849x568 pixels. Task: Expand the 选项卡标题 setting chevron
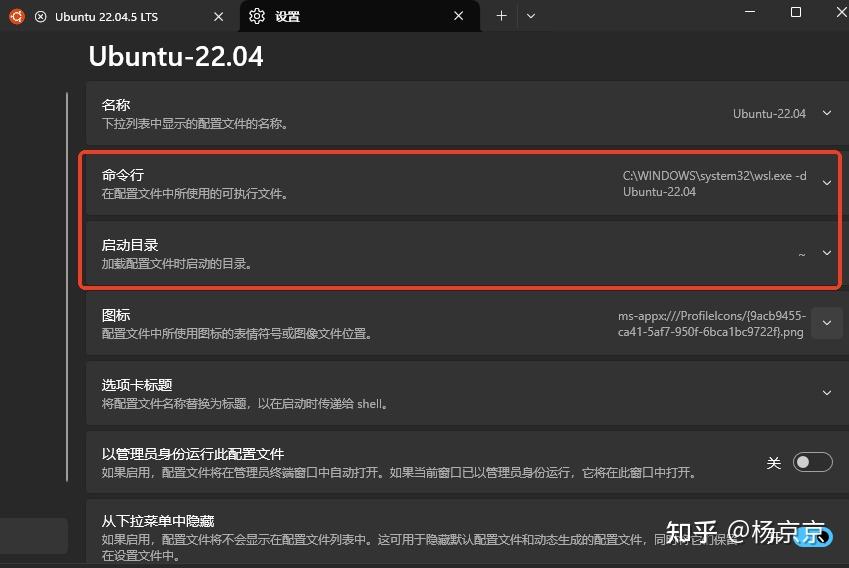coord(827,393)
